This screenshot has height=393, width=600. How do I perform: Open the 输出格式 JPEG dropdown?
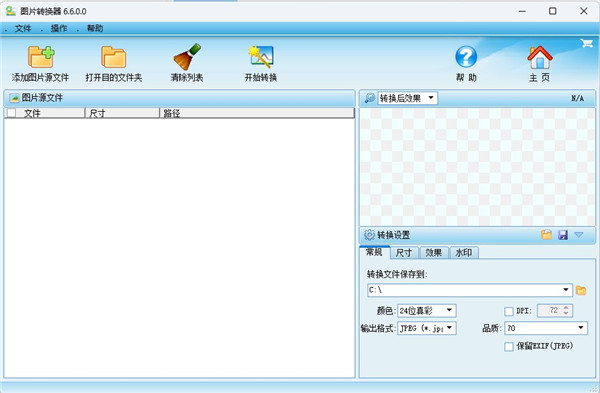tap(450, 328)
